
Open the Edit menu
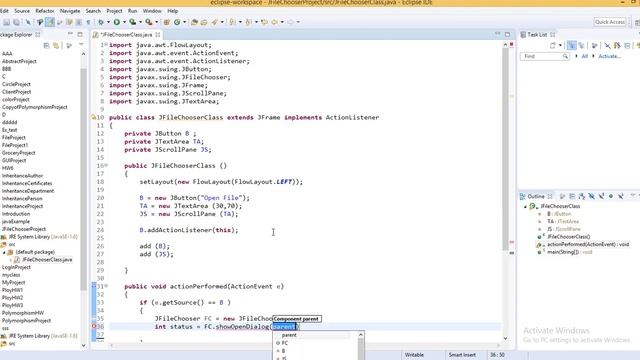click(4, 11)
